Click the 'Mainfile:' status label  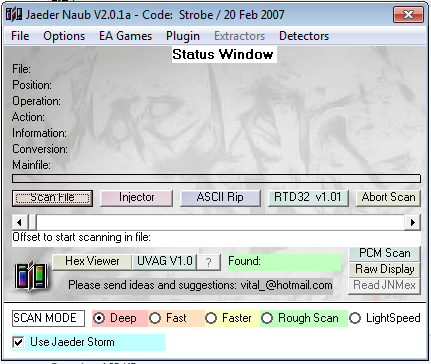pyautogui.click(x=31, y=165)
